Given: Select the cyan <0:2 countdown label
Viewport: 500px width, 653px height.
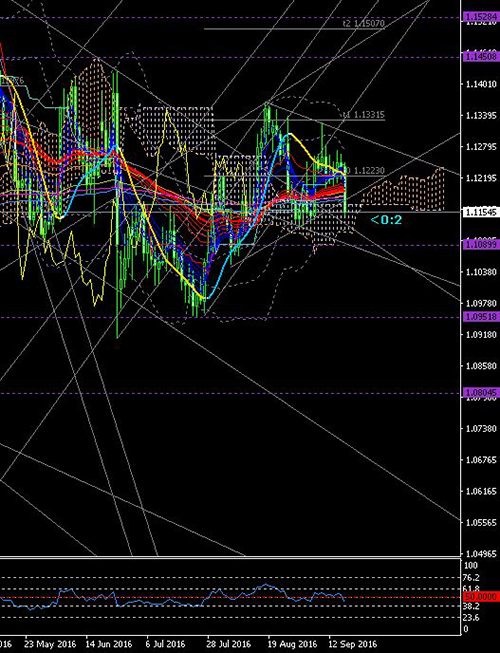Looking at the screenshot, I should tap(386, 220).
